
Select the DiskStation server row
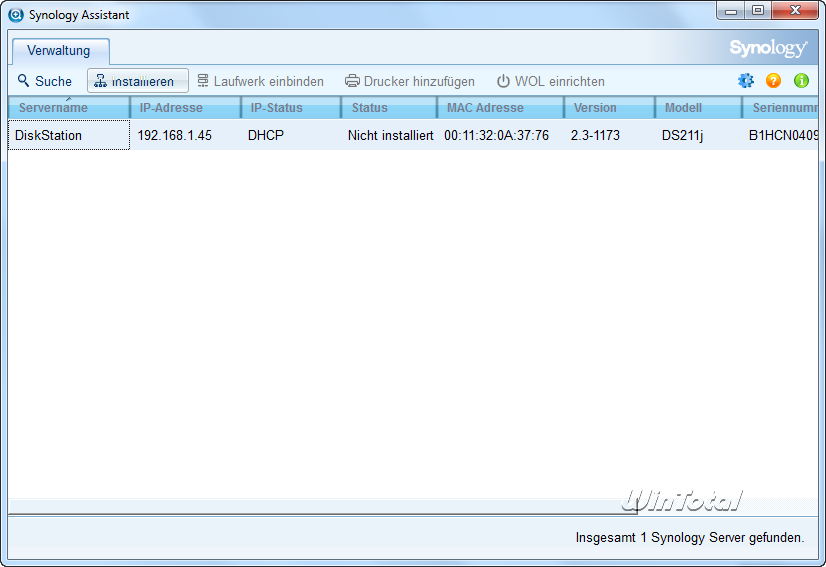(413, 135)
